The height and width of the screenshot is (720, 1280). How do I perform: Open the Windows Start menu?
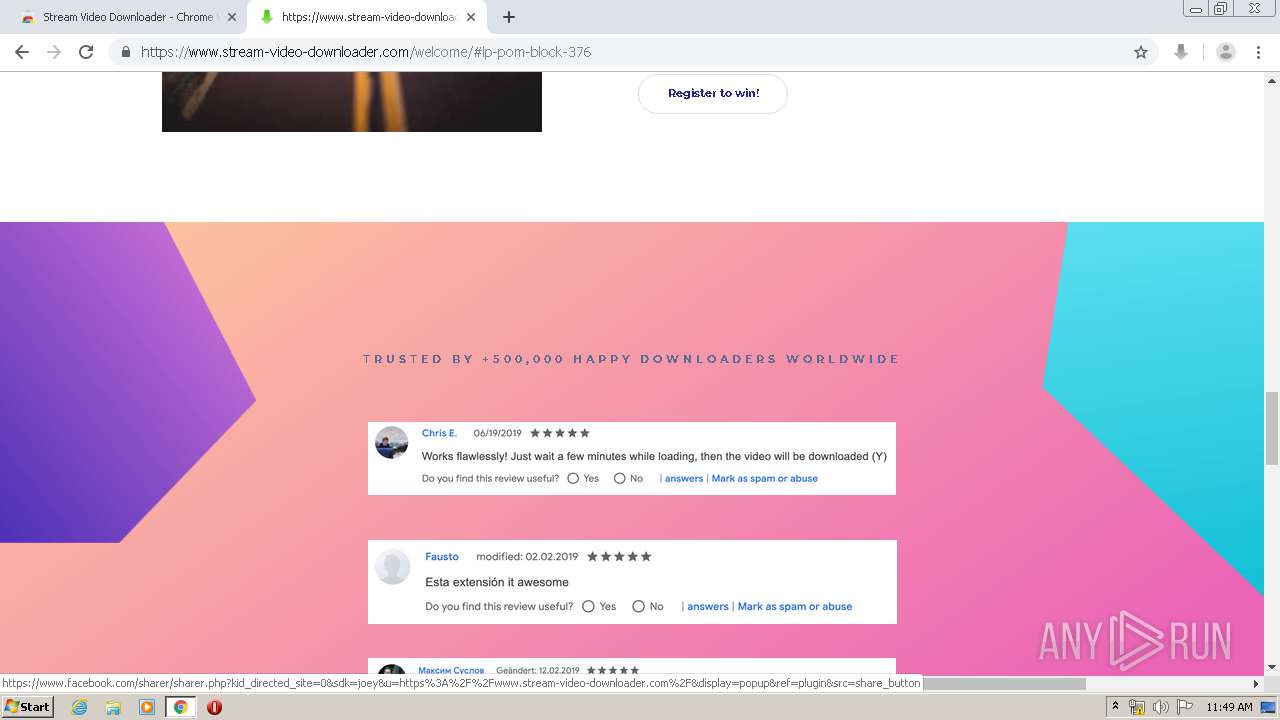pos(27,707)
